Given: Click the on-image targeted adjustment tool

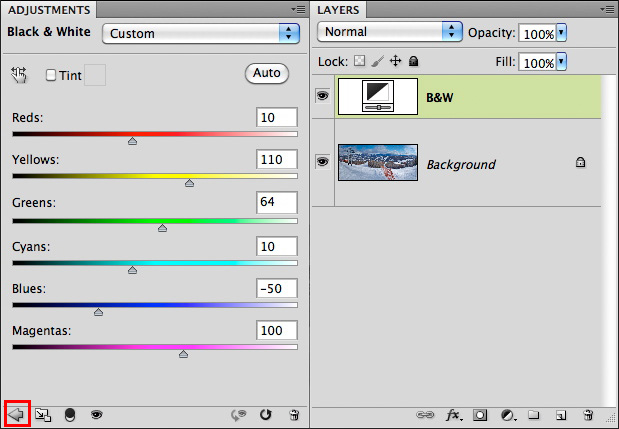Looking at the screenshot, I should pyautogui.click(x=19, y=75).
